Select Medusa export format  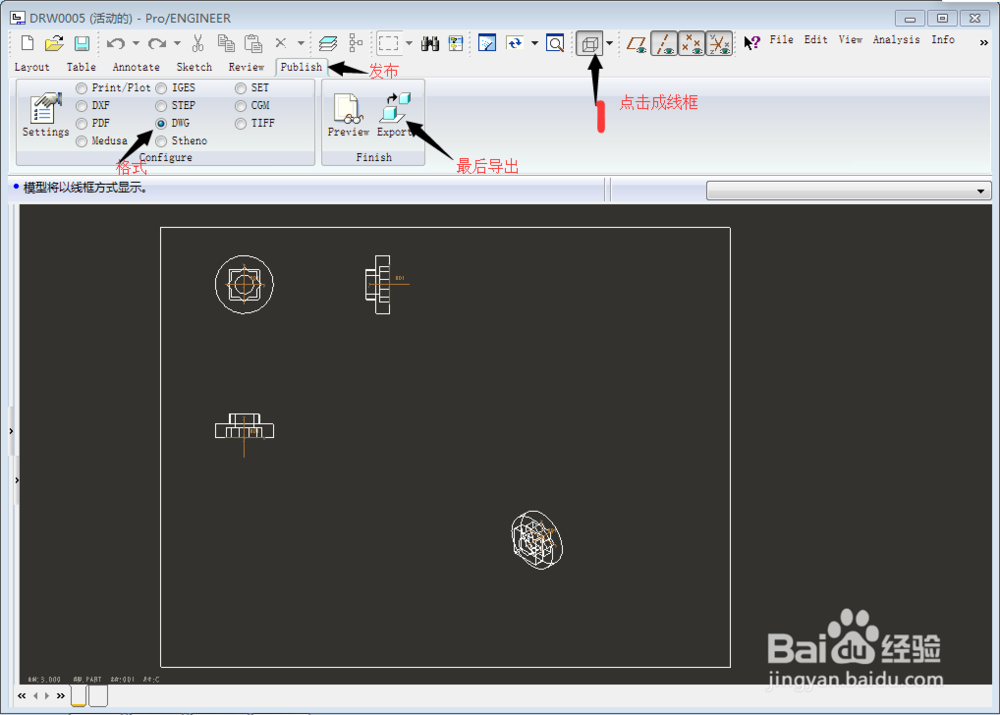[x=82, y=141]
